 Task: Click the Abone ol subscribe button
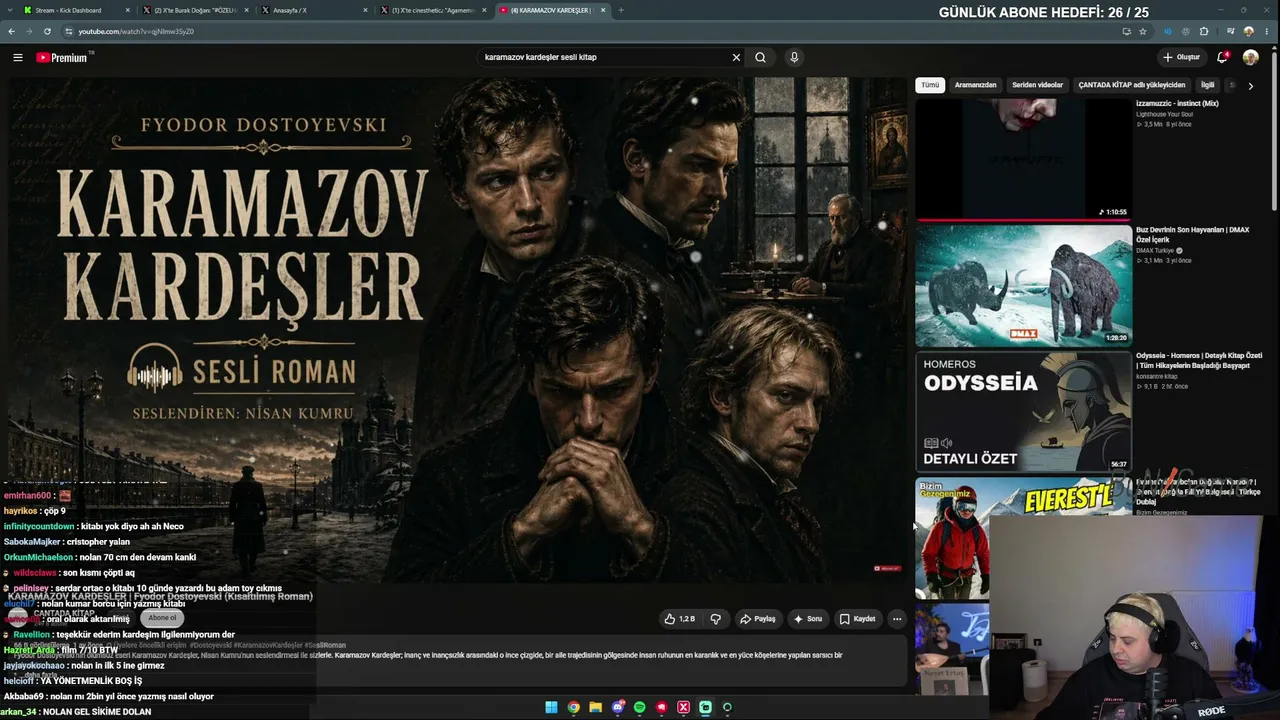[162, 618]
